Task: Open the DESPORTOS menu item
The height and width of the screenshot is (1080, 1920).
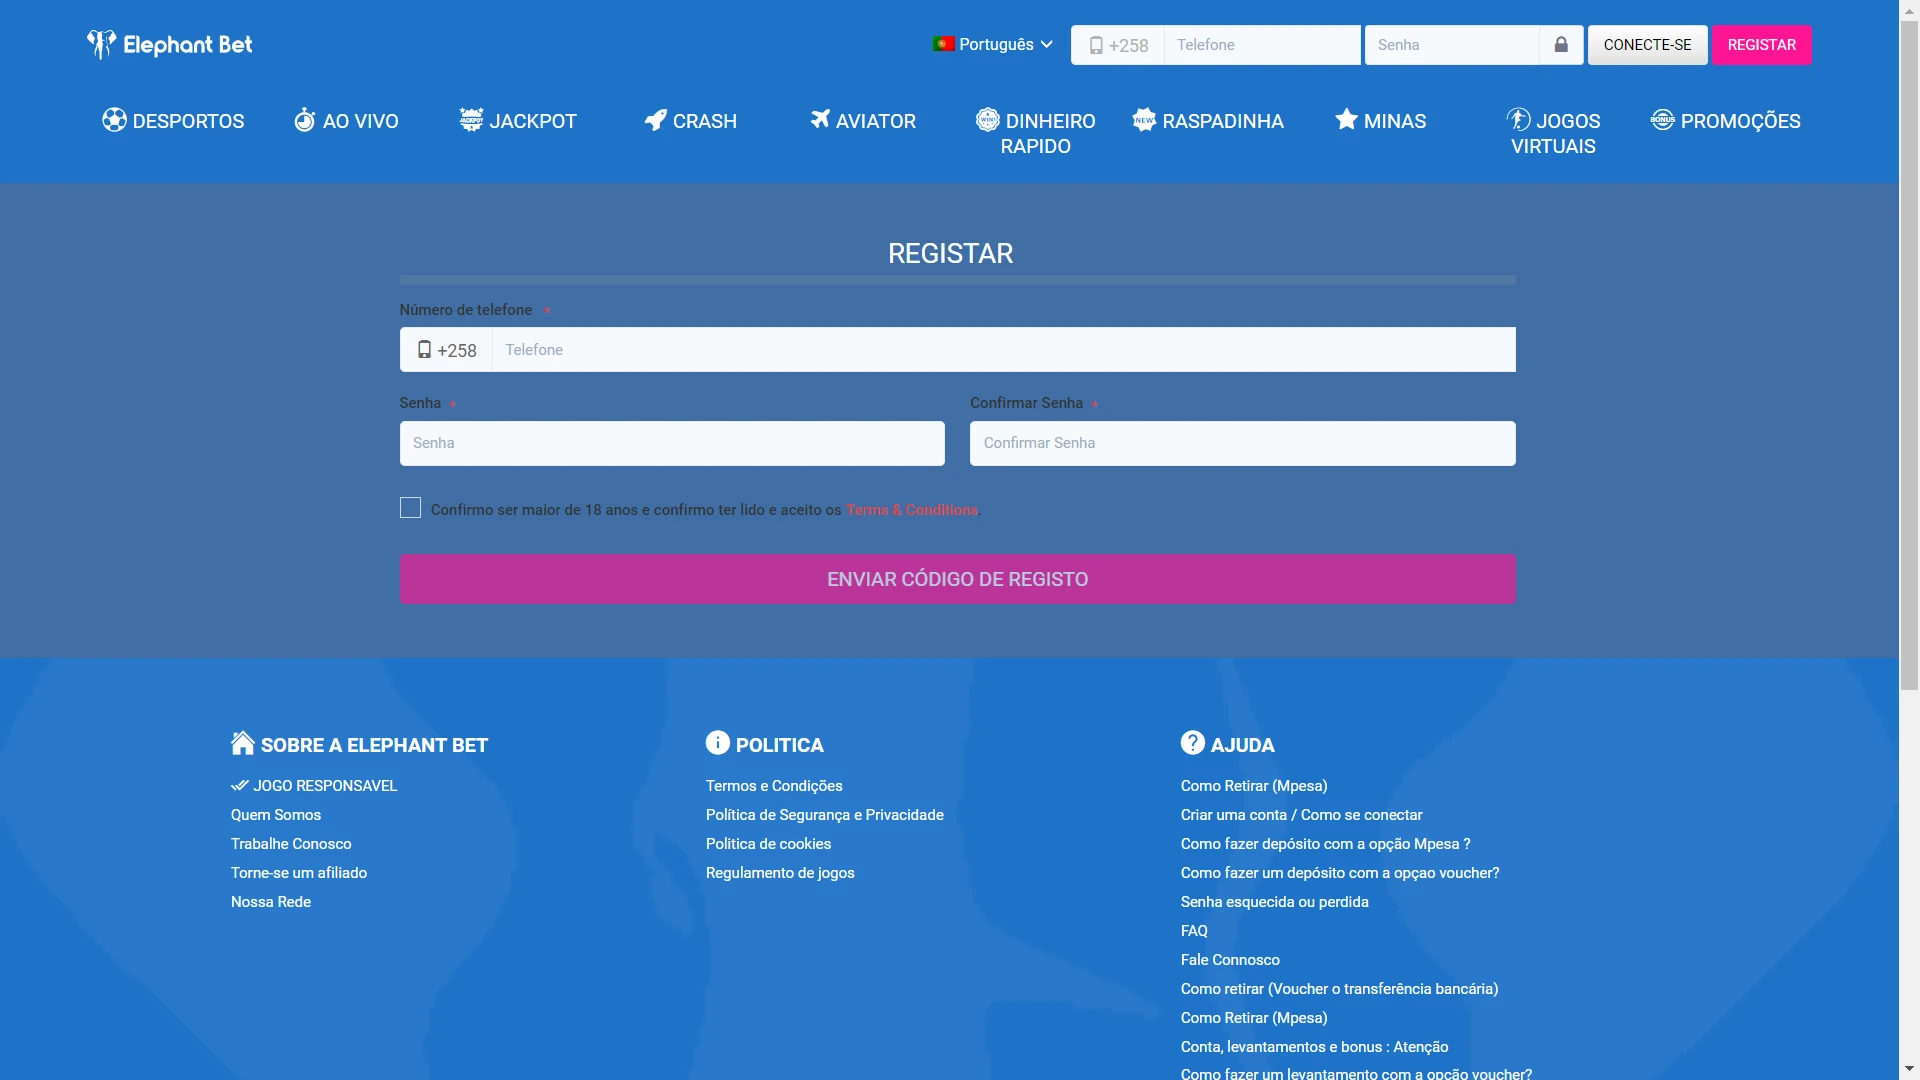Action: pyautogui.click(x=173, y=121)
